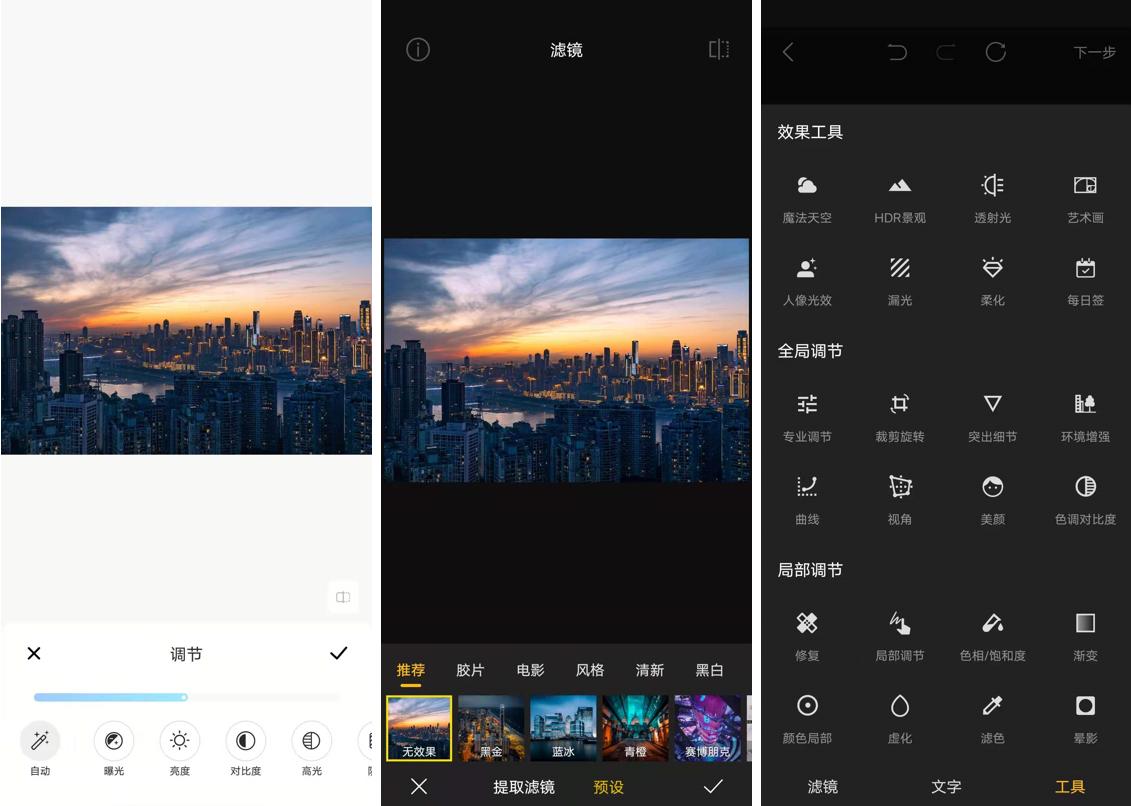This screenshot has height=806, width=1131.
Task: Open the 曝光 (Exposure) adjustment
Action: [113, 750]
